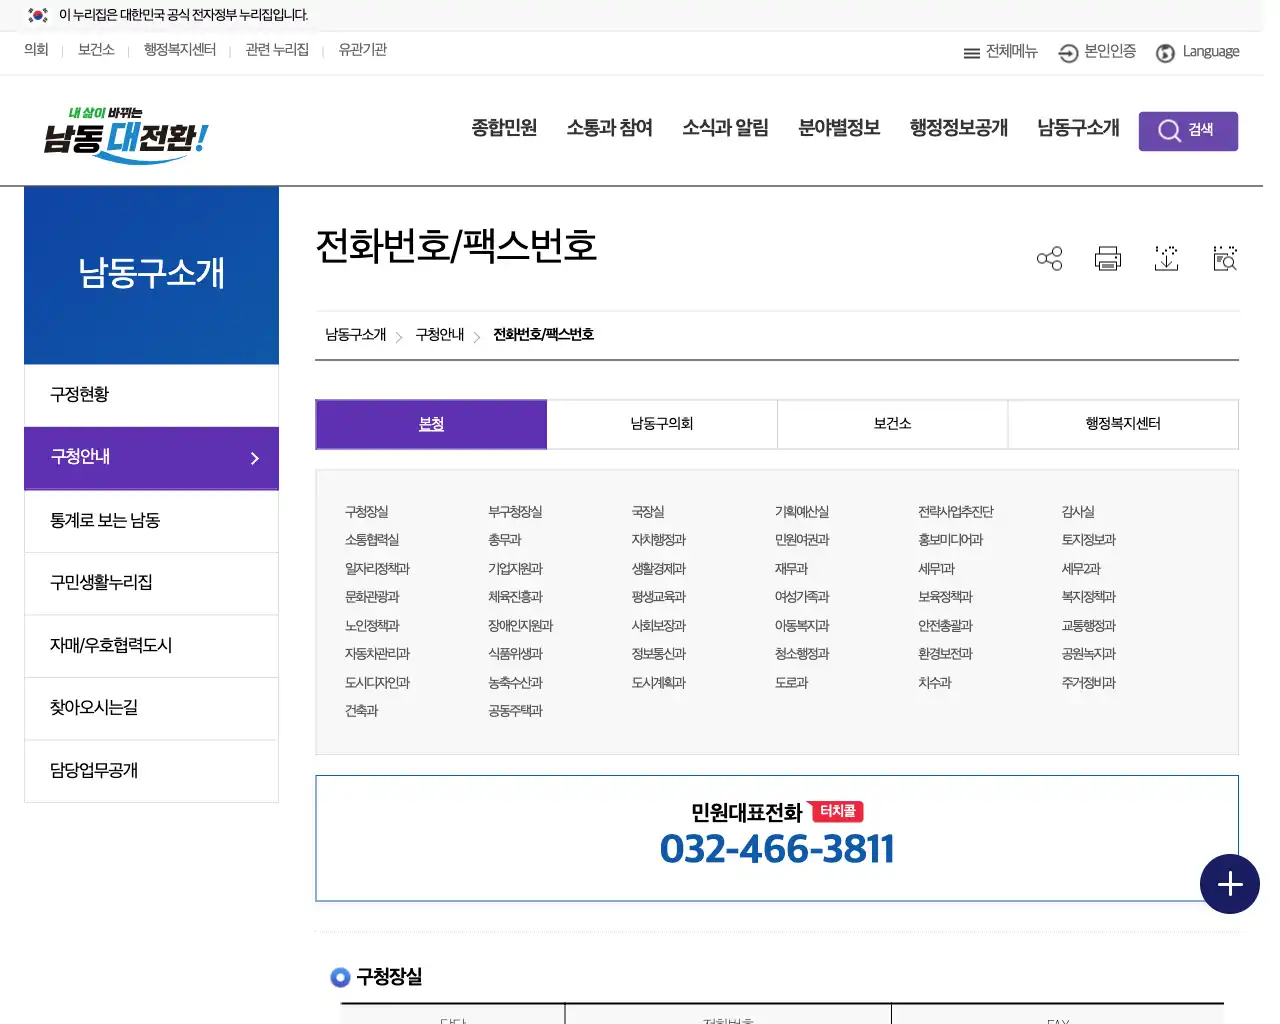1280x1024 pixels.
Task: Click the purple 검색 search button
Action: coord(1188,131)
